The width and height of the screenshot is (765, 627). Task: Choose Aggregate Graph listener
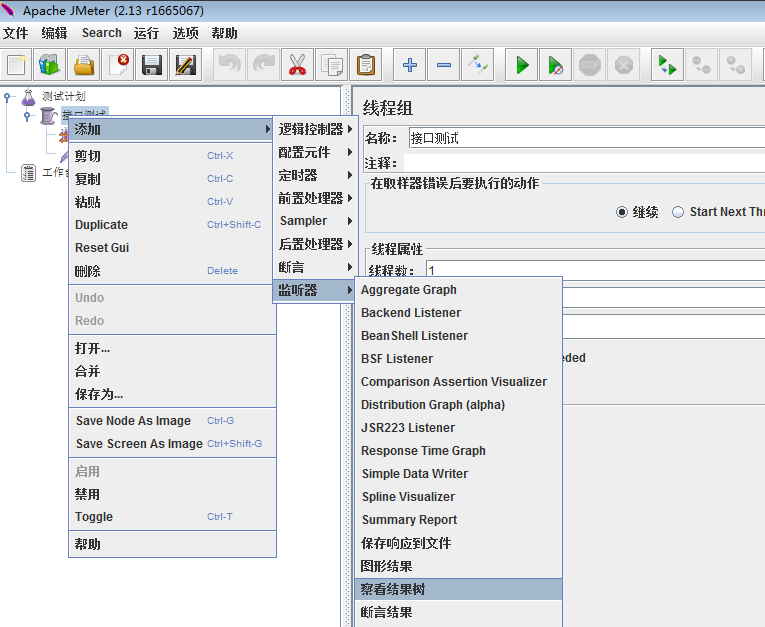coord(459,290)
